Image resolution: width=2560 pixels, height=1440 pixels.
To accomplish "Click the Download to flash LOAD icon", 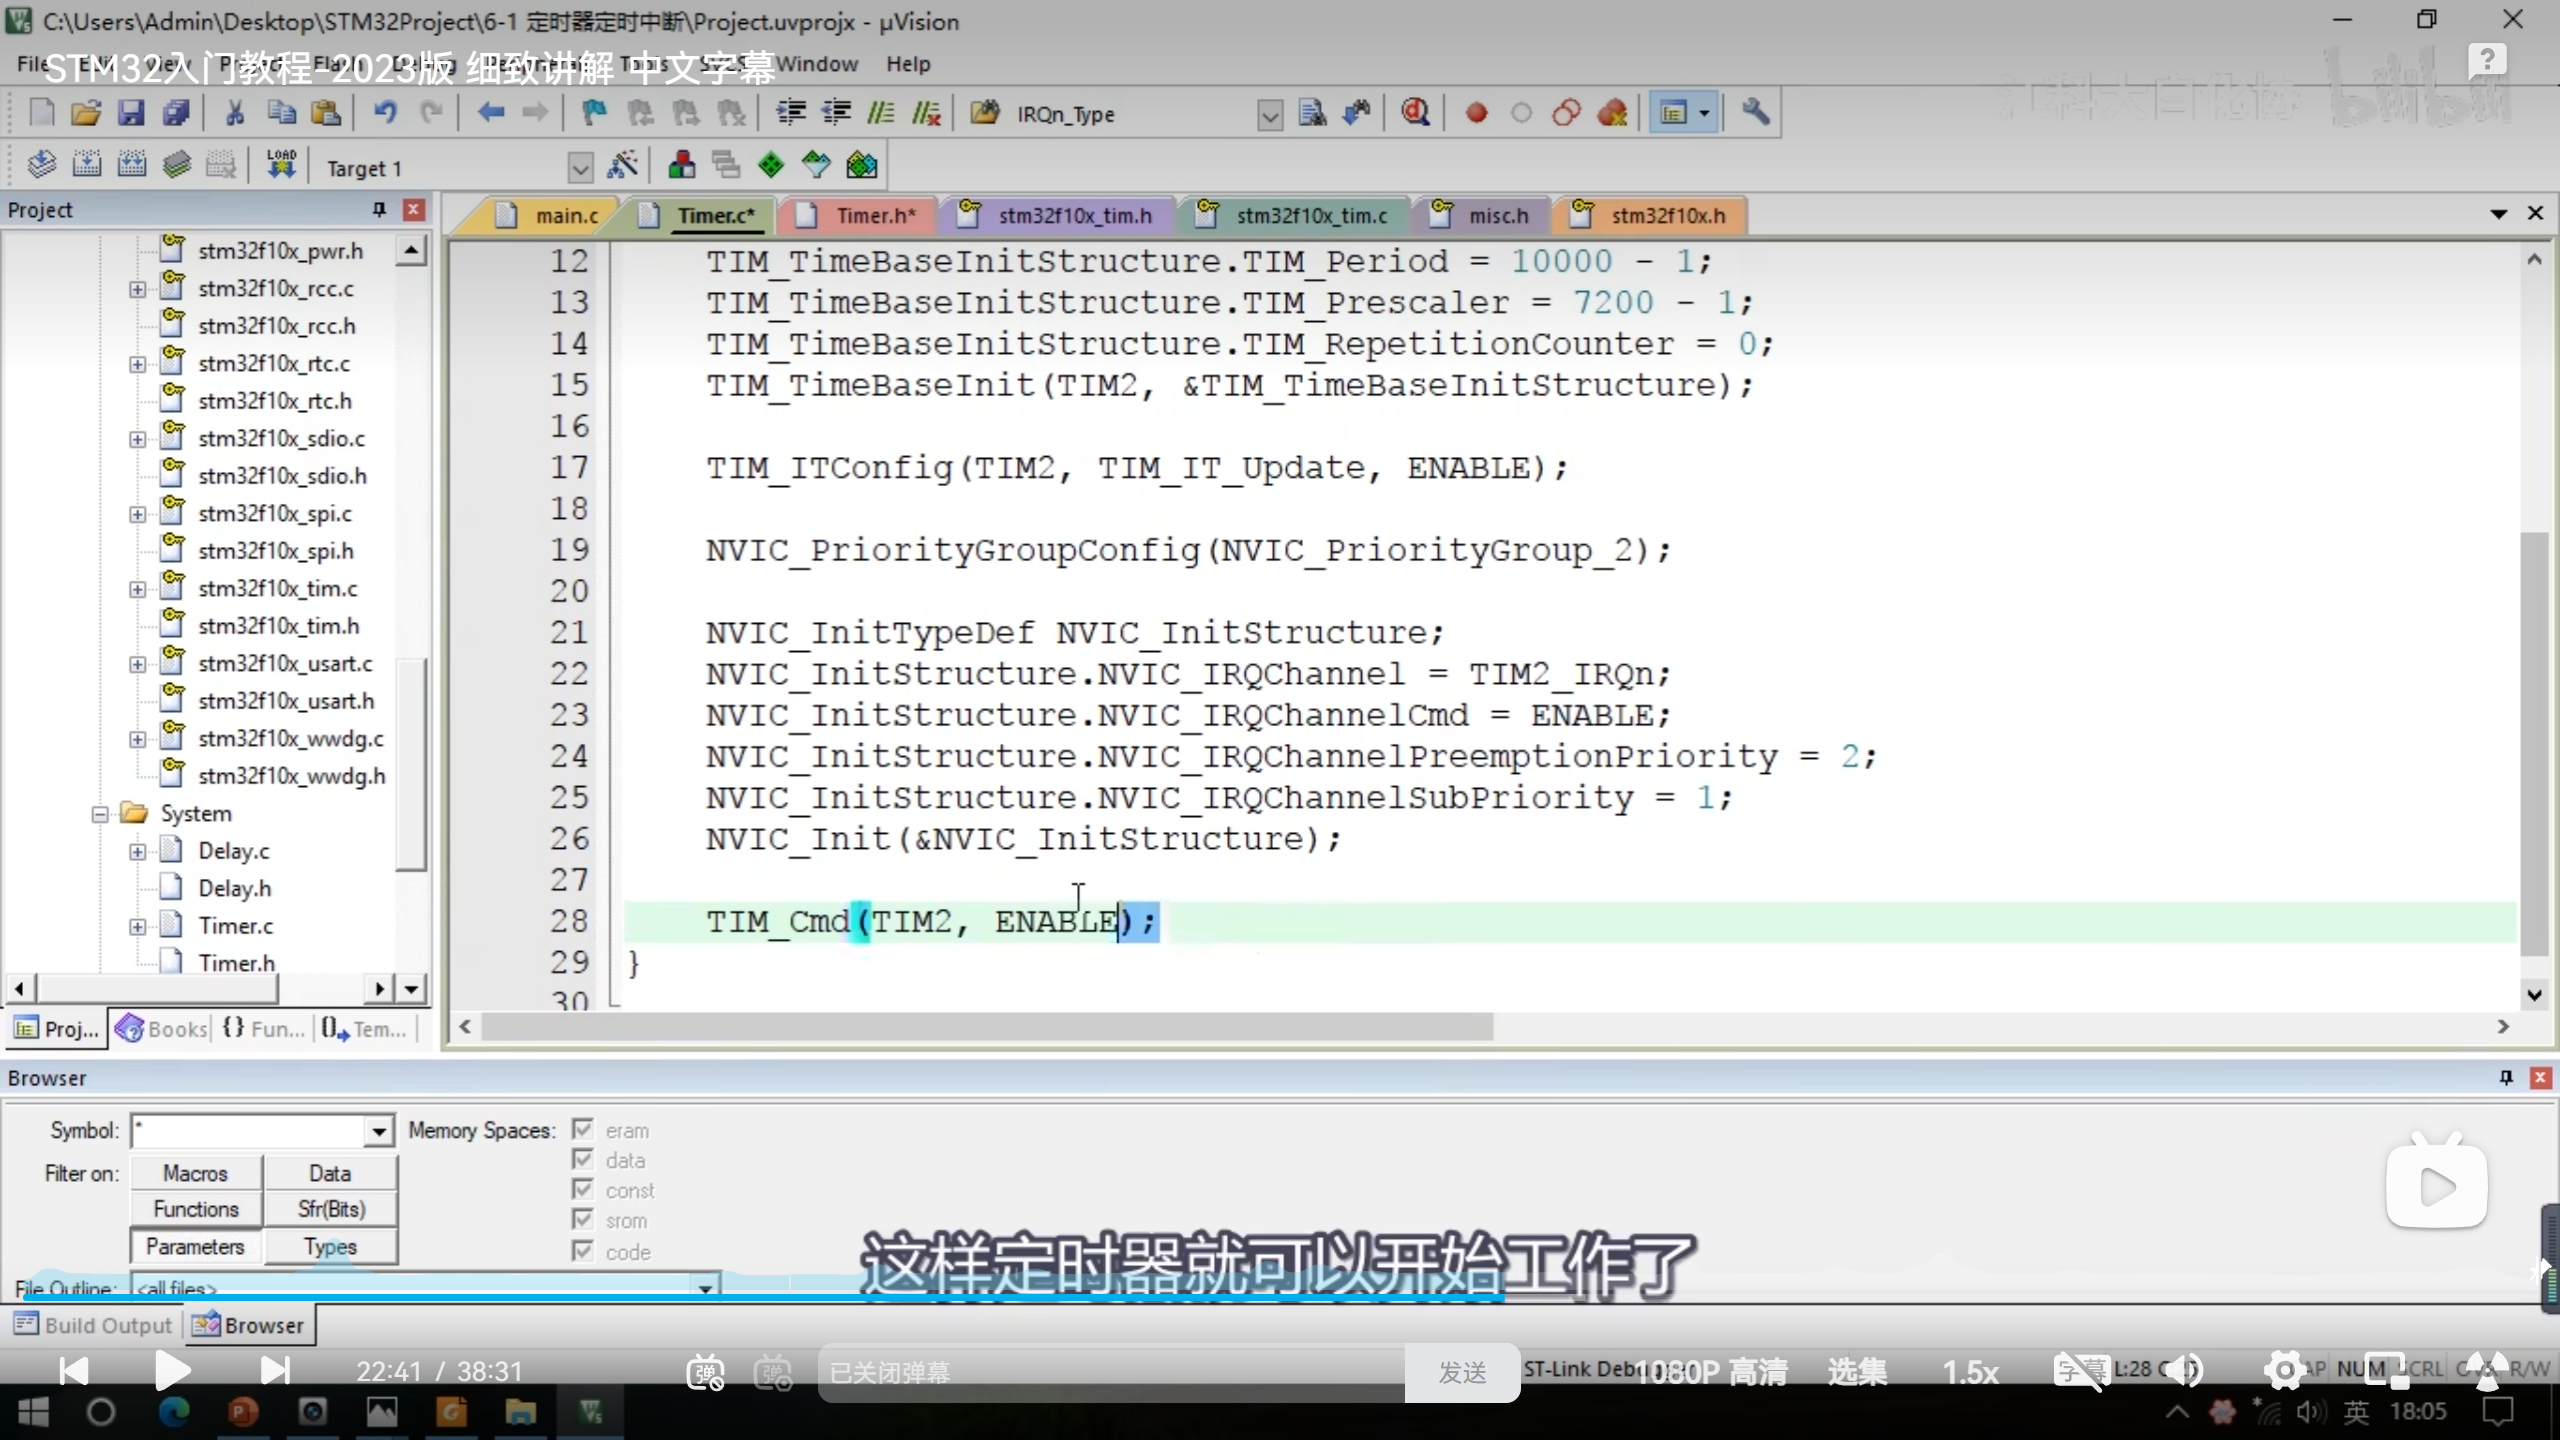I will (x=281, y=165).
